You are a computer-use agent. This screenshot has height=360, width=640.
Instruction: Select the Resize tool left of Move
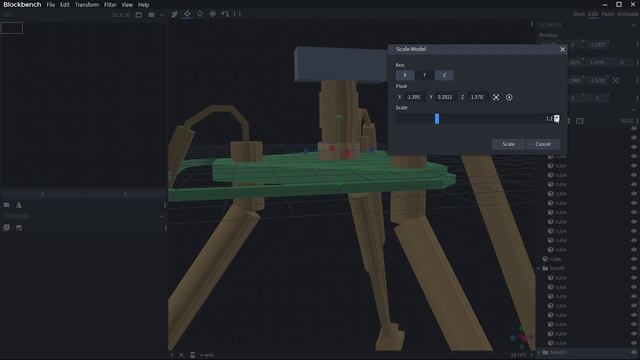(174, 14)
